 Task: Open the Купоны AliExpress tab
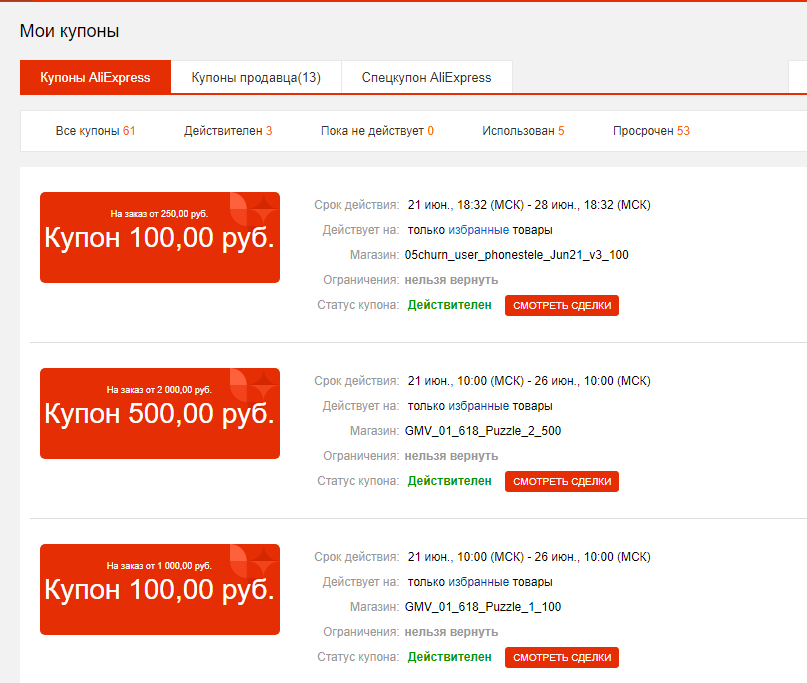coord(95,77)
